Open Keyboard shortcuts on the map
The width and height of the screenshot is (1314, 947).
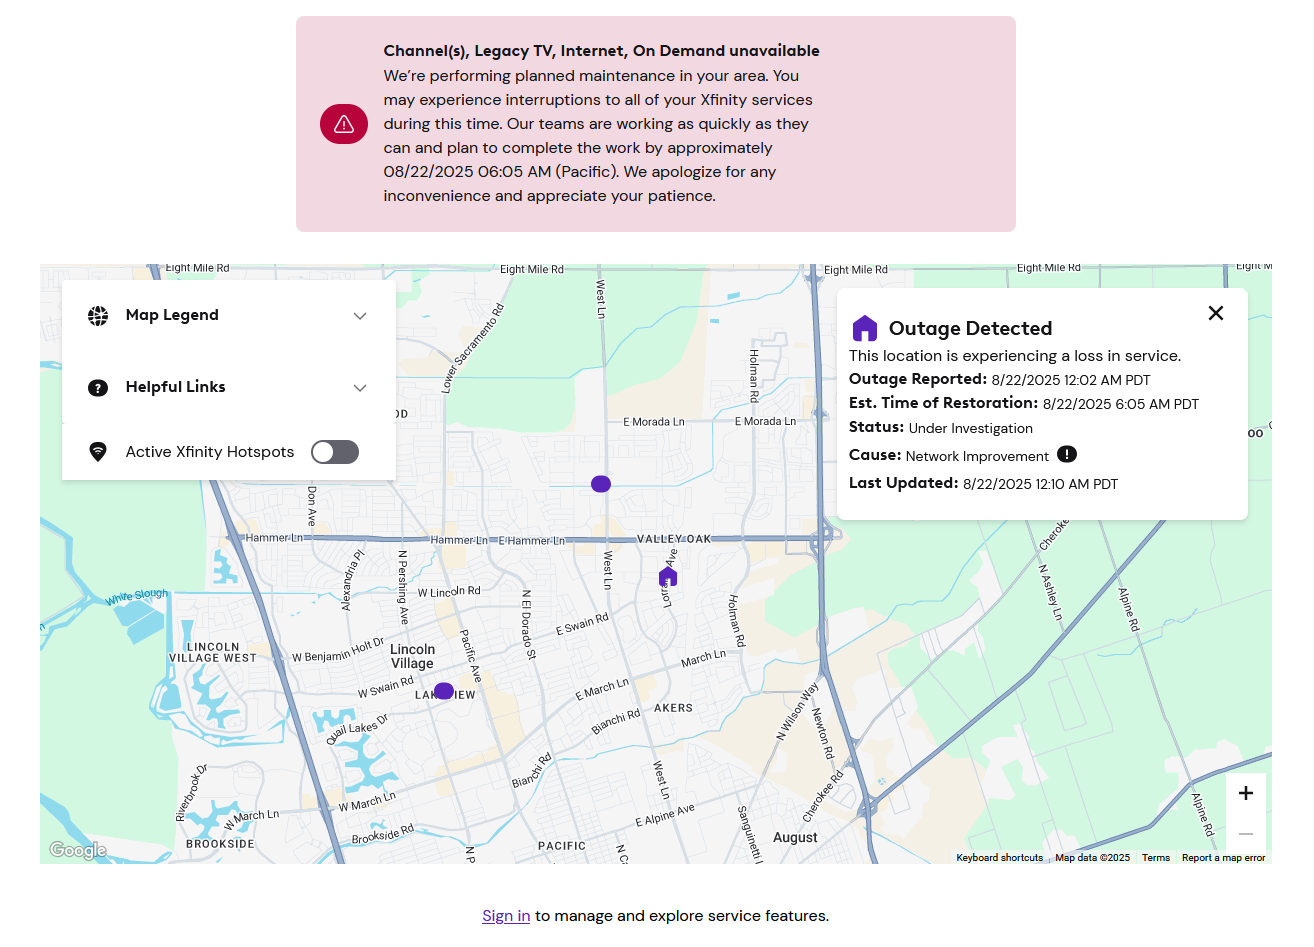(999, 858)
